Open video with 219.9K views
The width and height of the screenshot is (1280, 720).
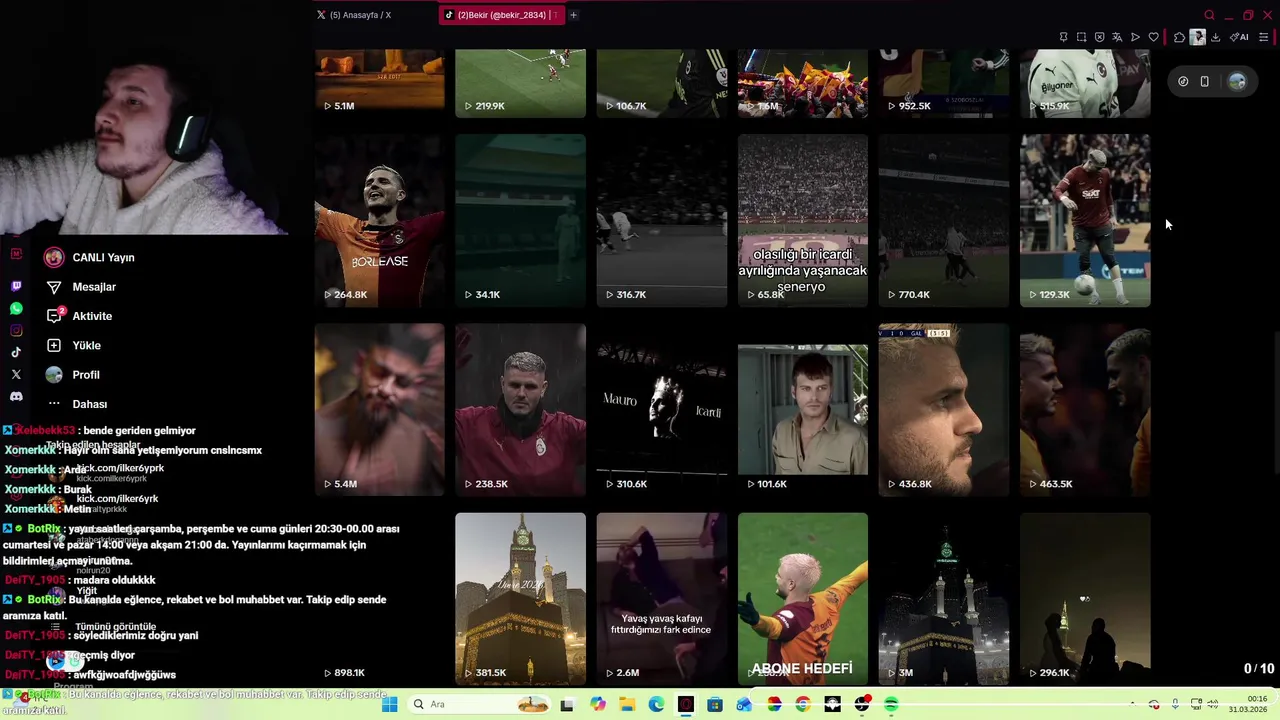(520, 83)
